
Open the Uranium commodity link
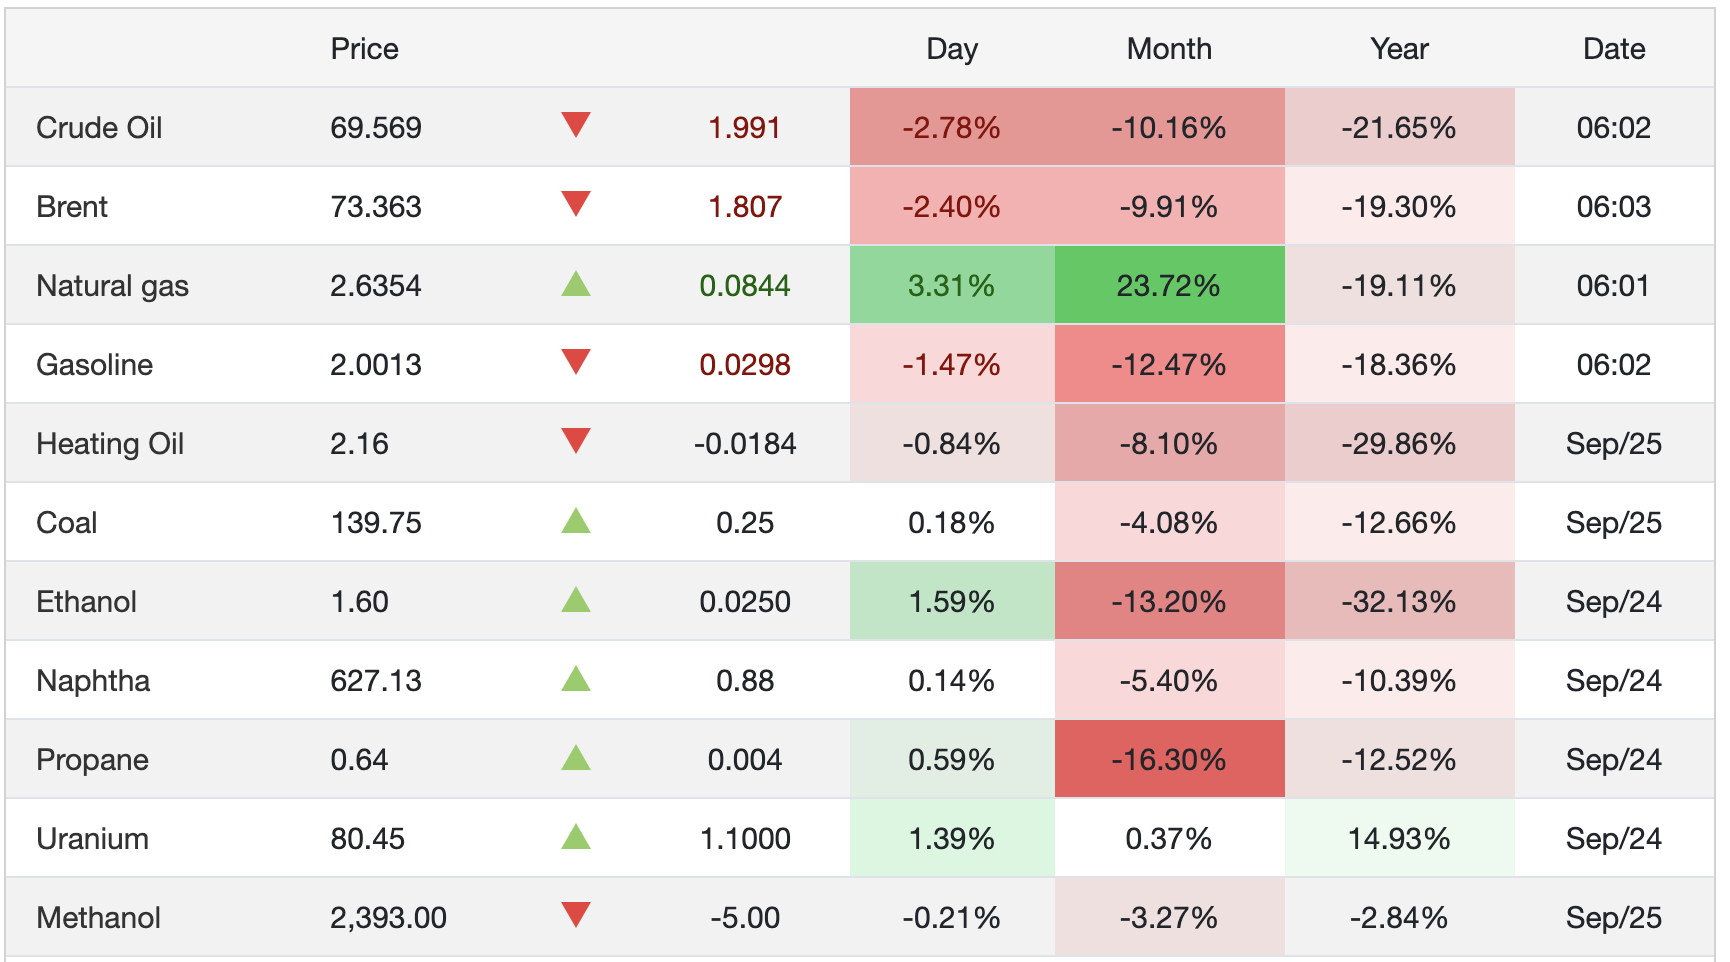pyautogui.click(x=92, y=839)
